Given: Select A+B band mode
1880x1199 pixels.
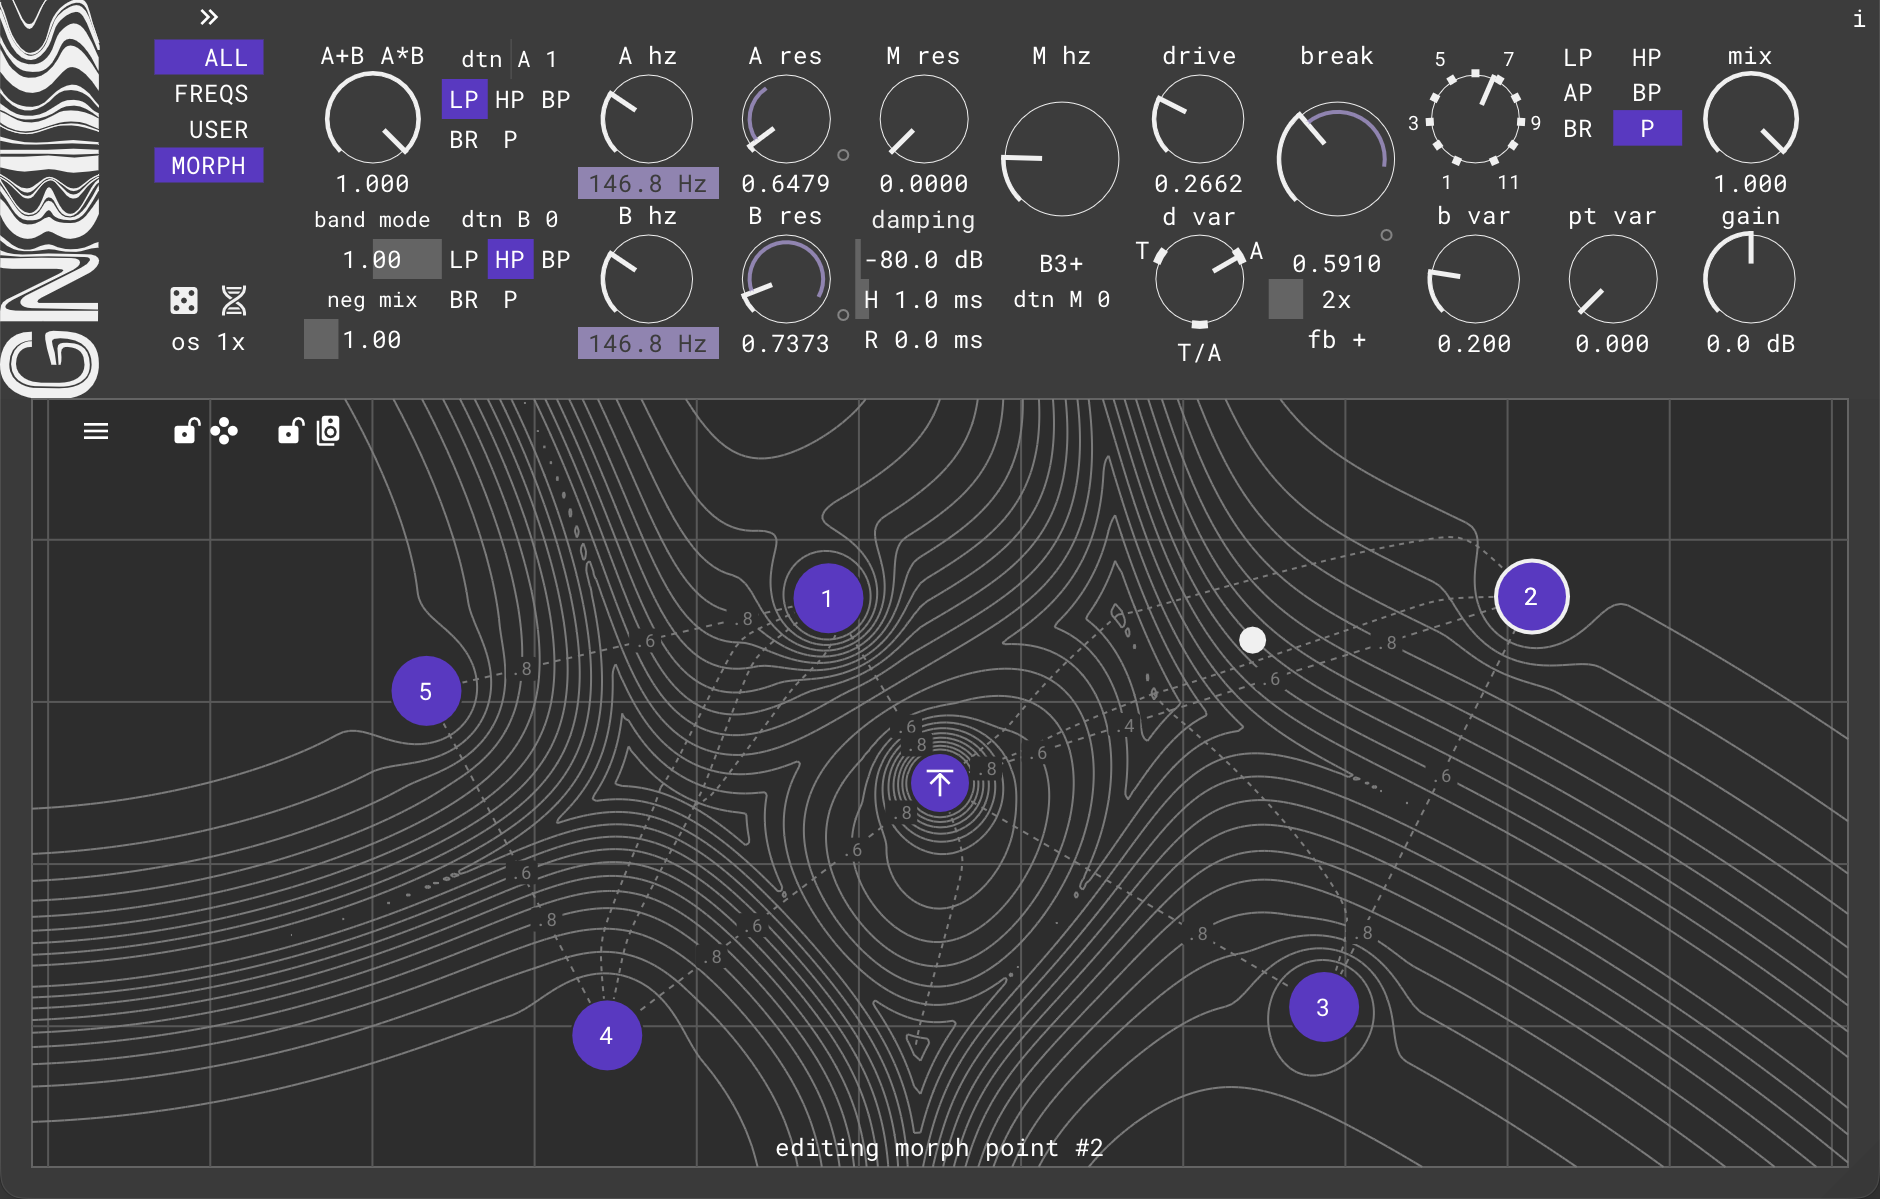Looking at the screenshot, I should coord(342,56).
